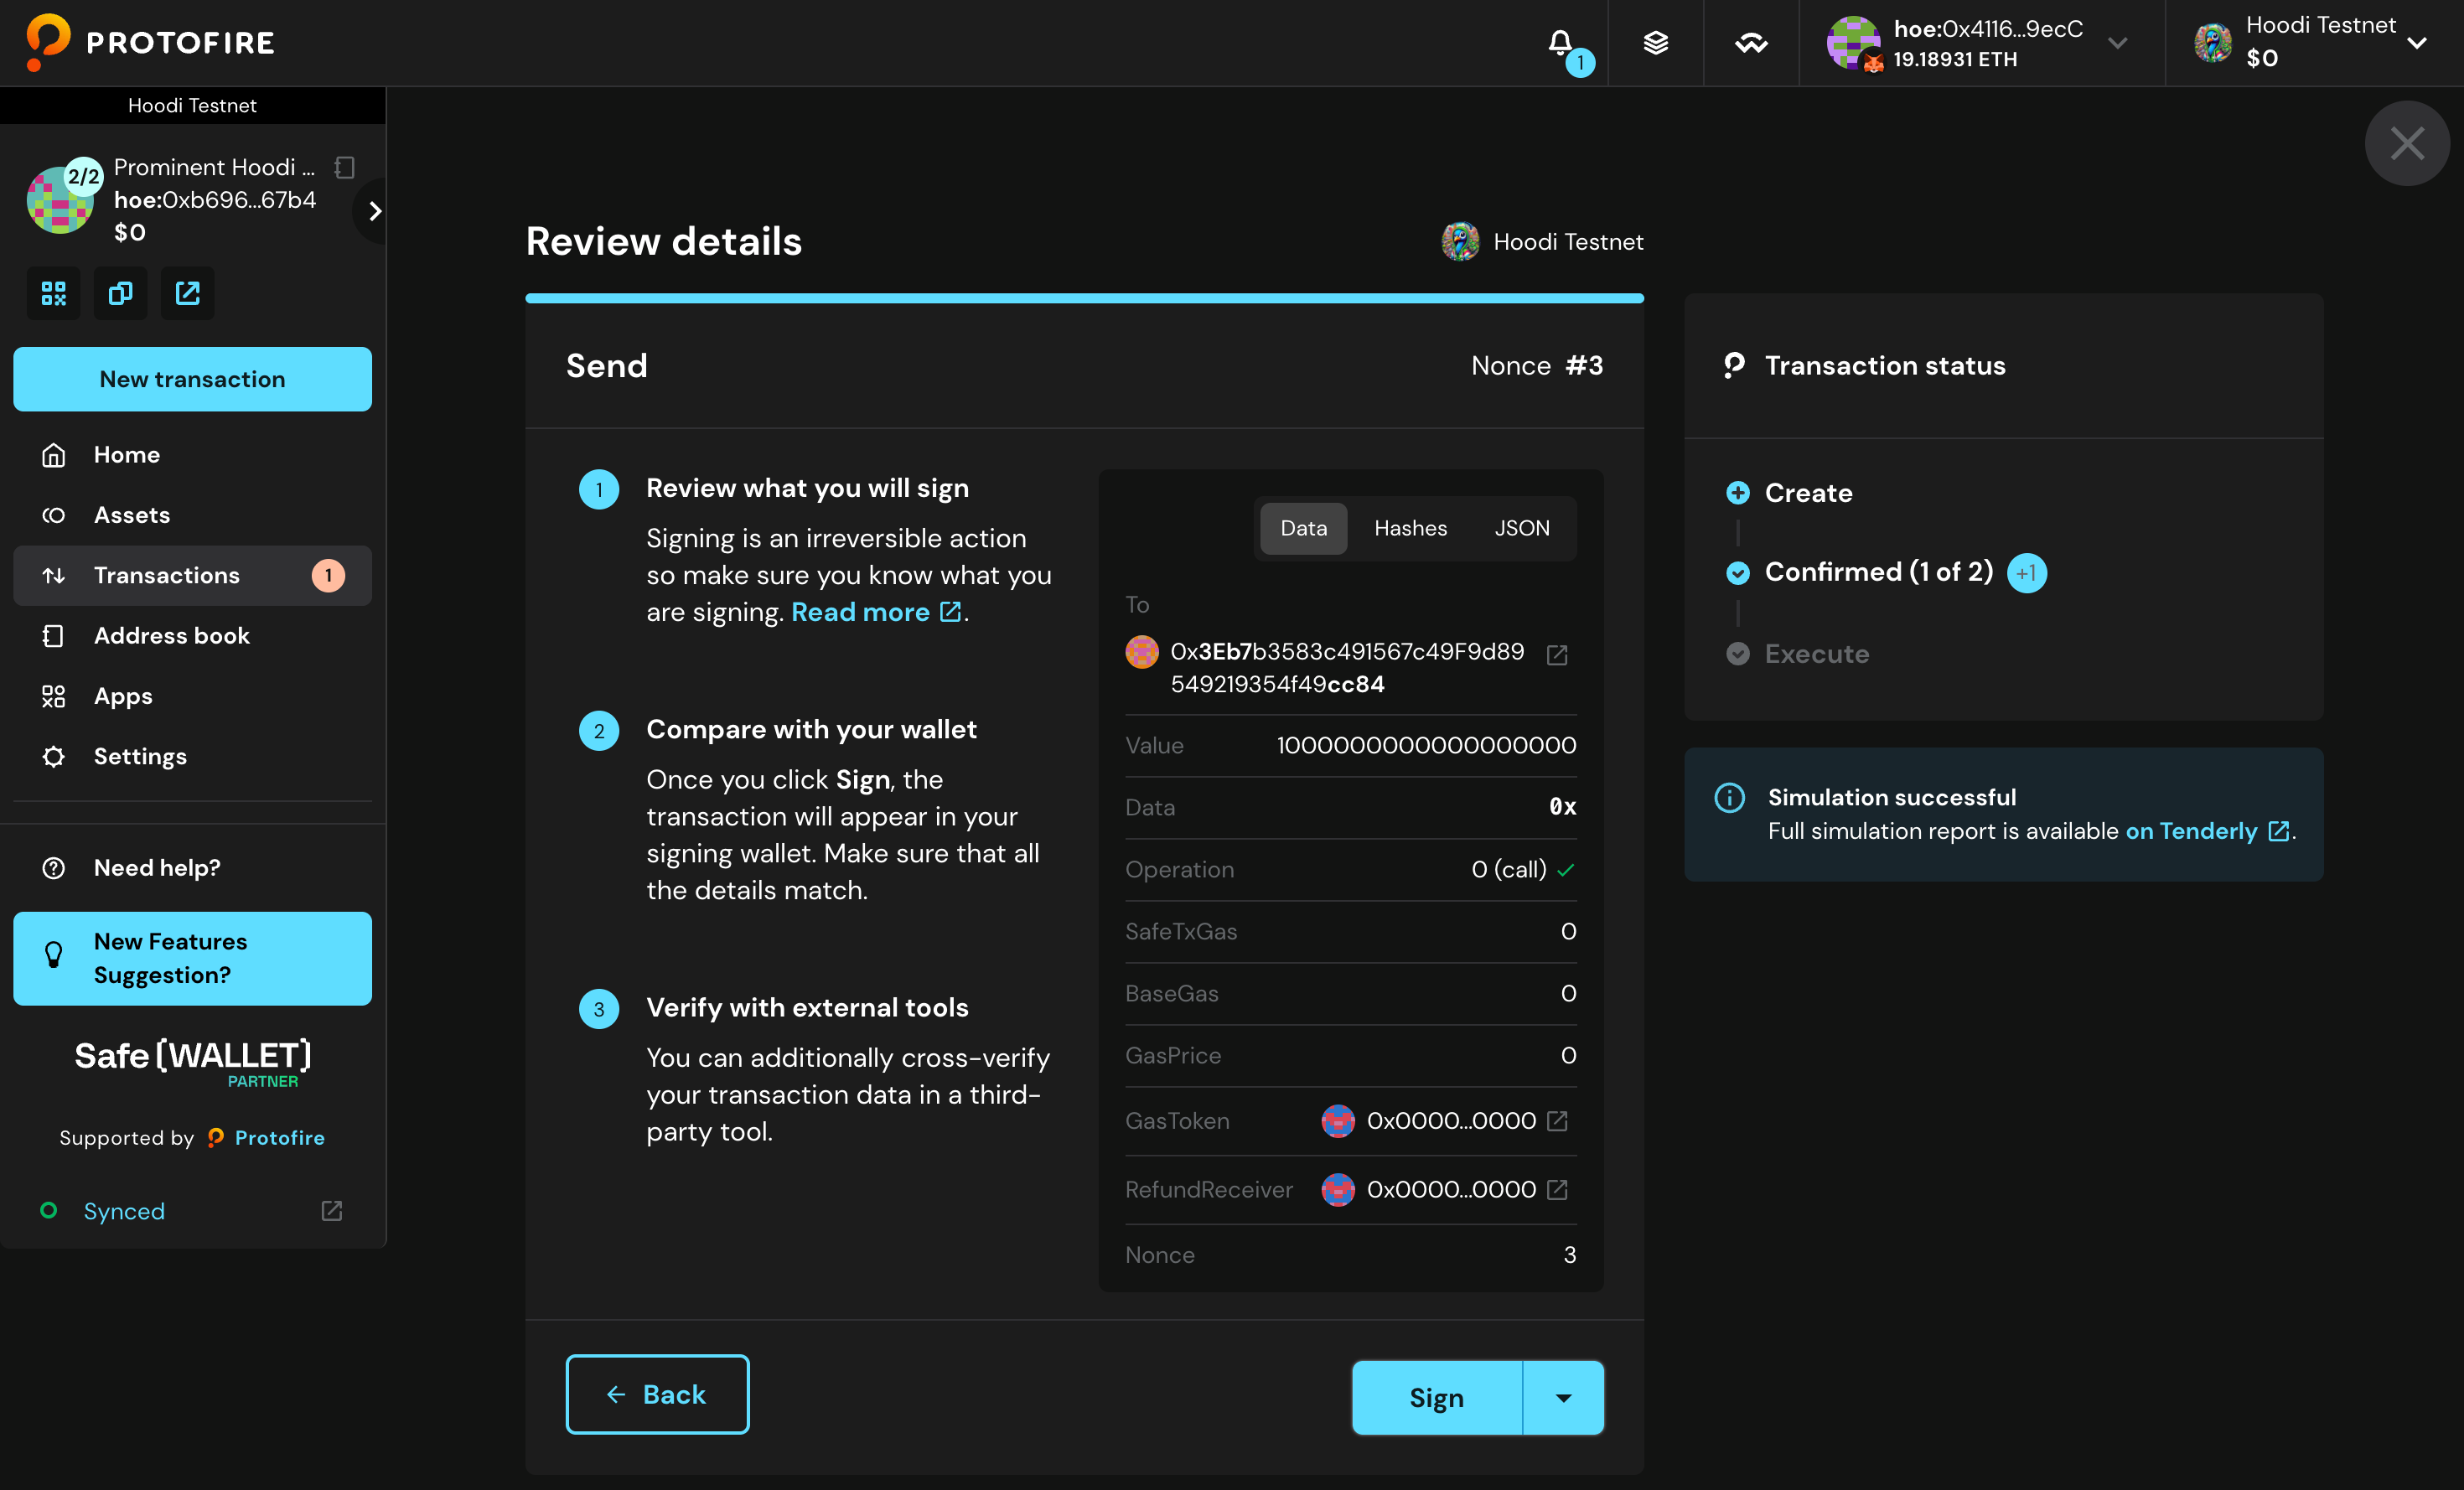Expand the connected wallet account dropdown

2117,43
